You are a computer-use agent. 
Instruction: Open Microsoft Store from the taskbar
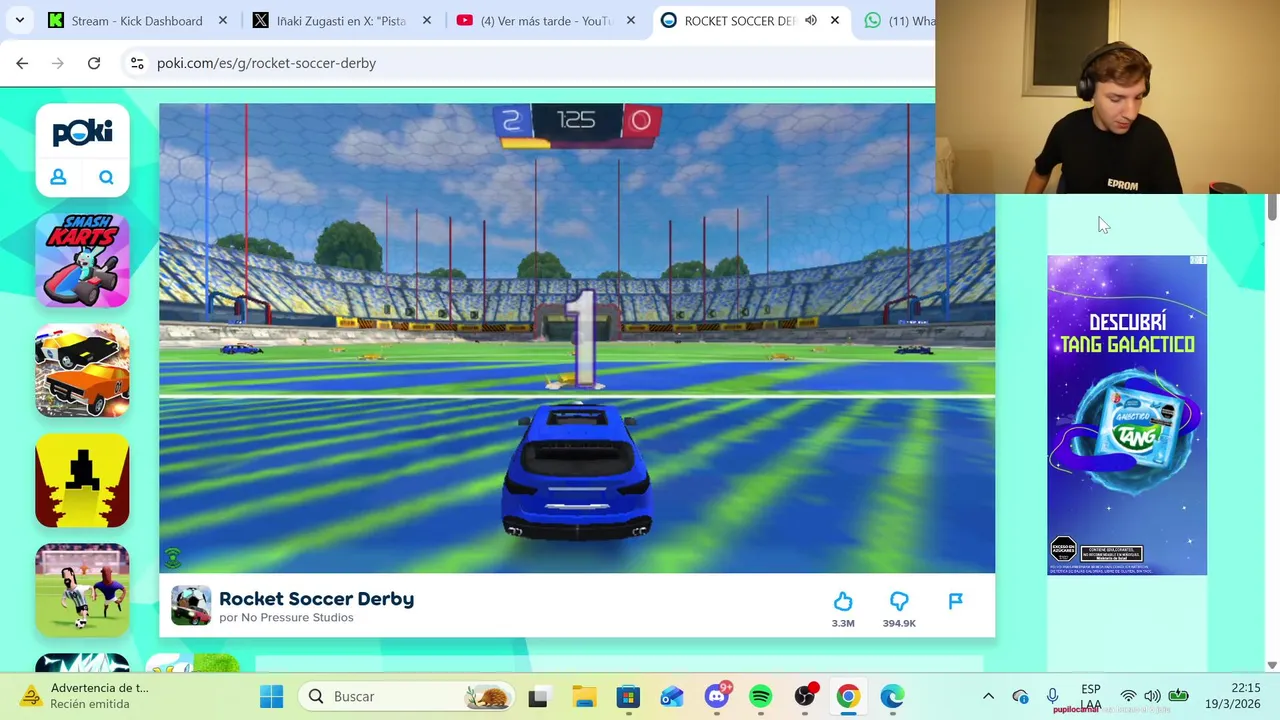[x=628, y=696]
